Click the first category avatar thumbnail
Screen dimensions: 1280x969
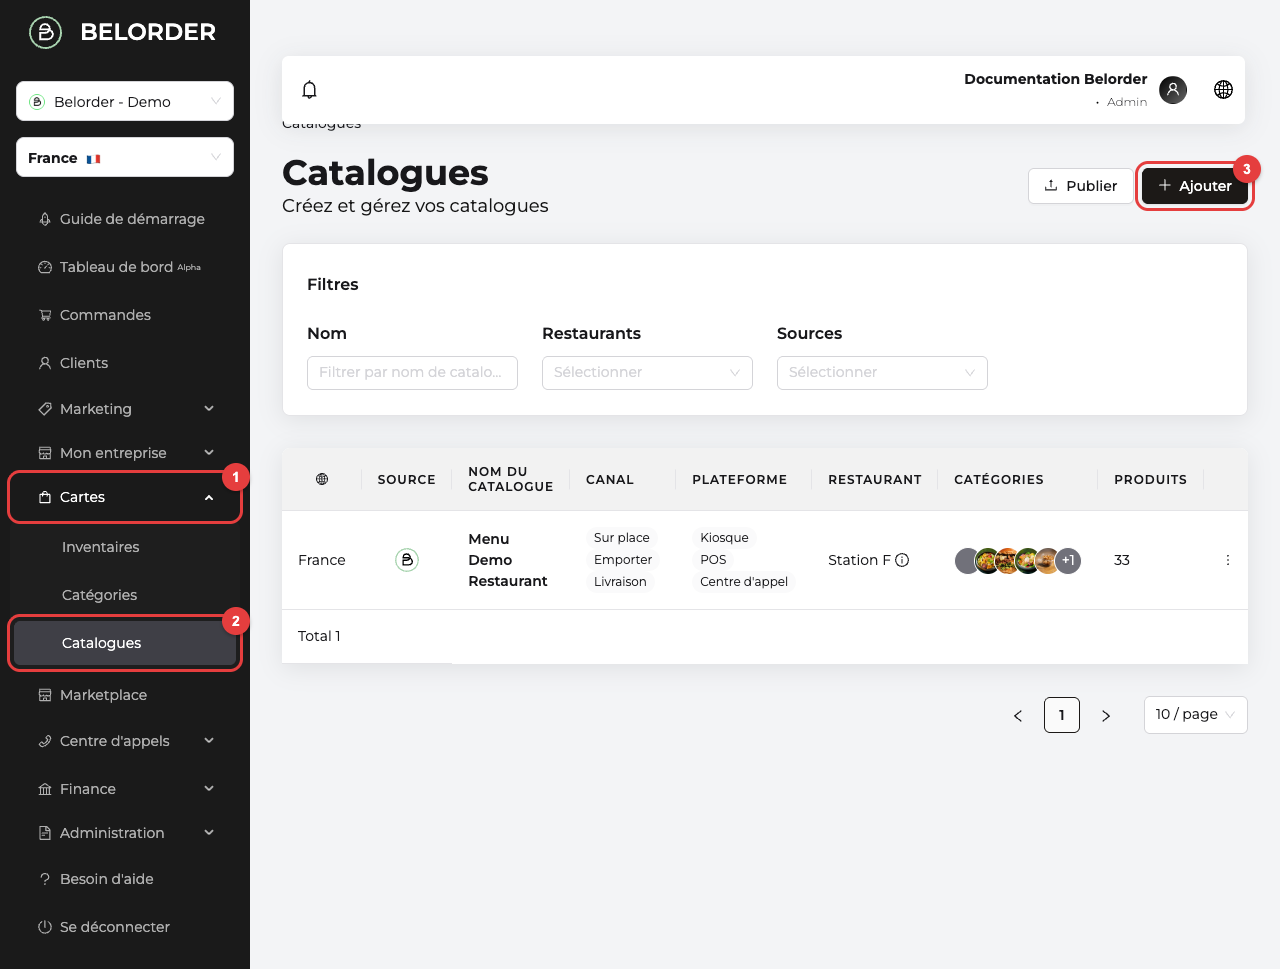[x=966, y=561]
